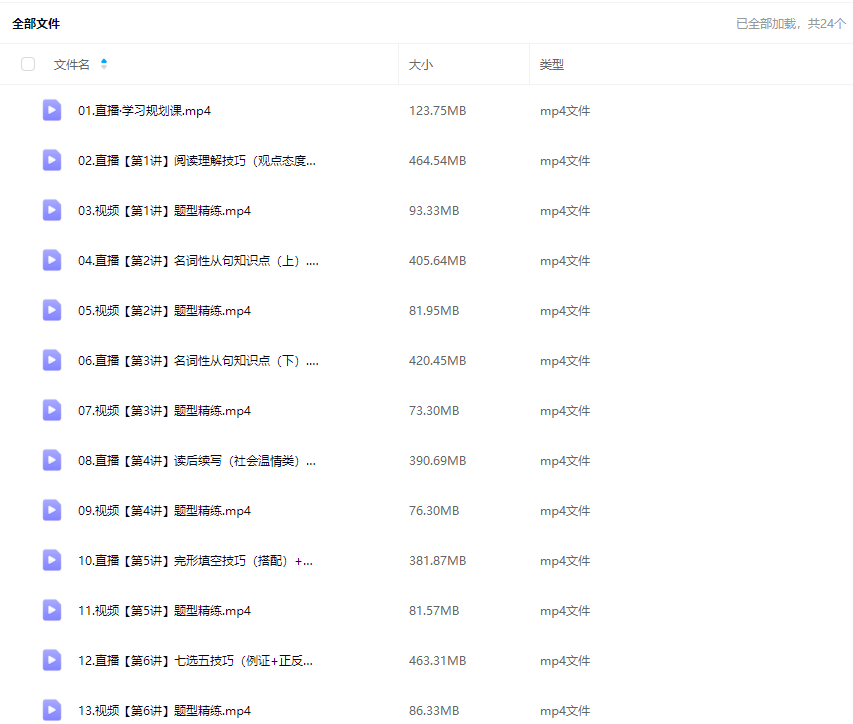Open 08.直播【第4讲】读后续写 video file
The width and height of the screenshot is (853, 724).
coord(196,461)
